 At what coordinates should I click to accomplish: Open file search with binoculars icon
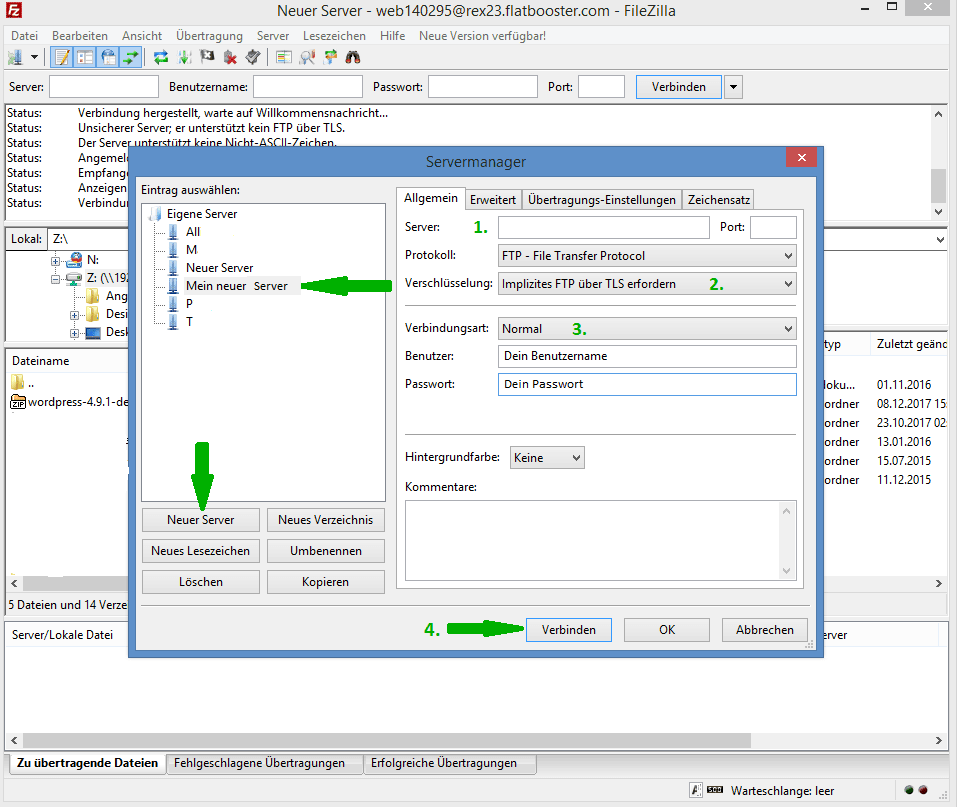[x=353, y=57]
